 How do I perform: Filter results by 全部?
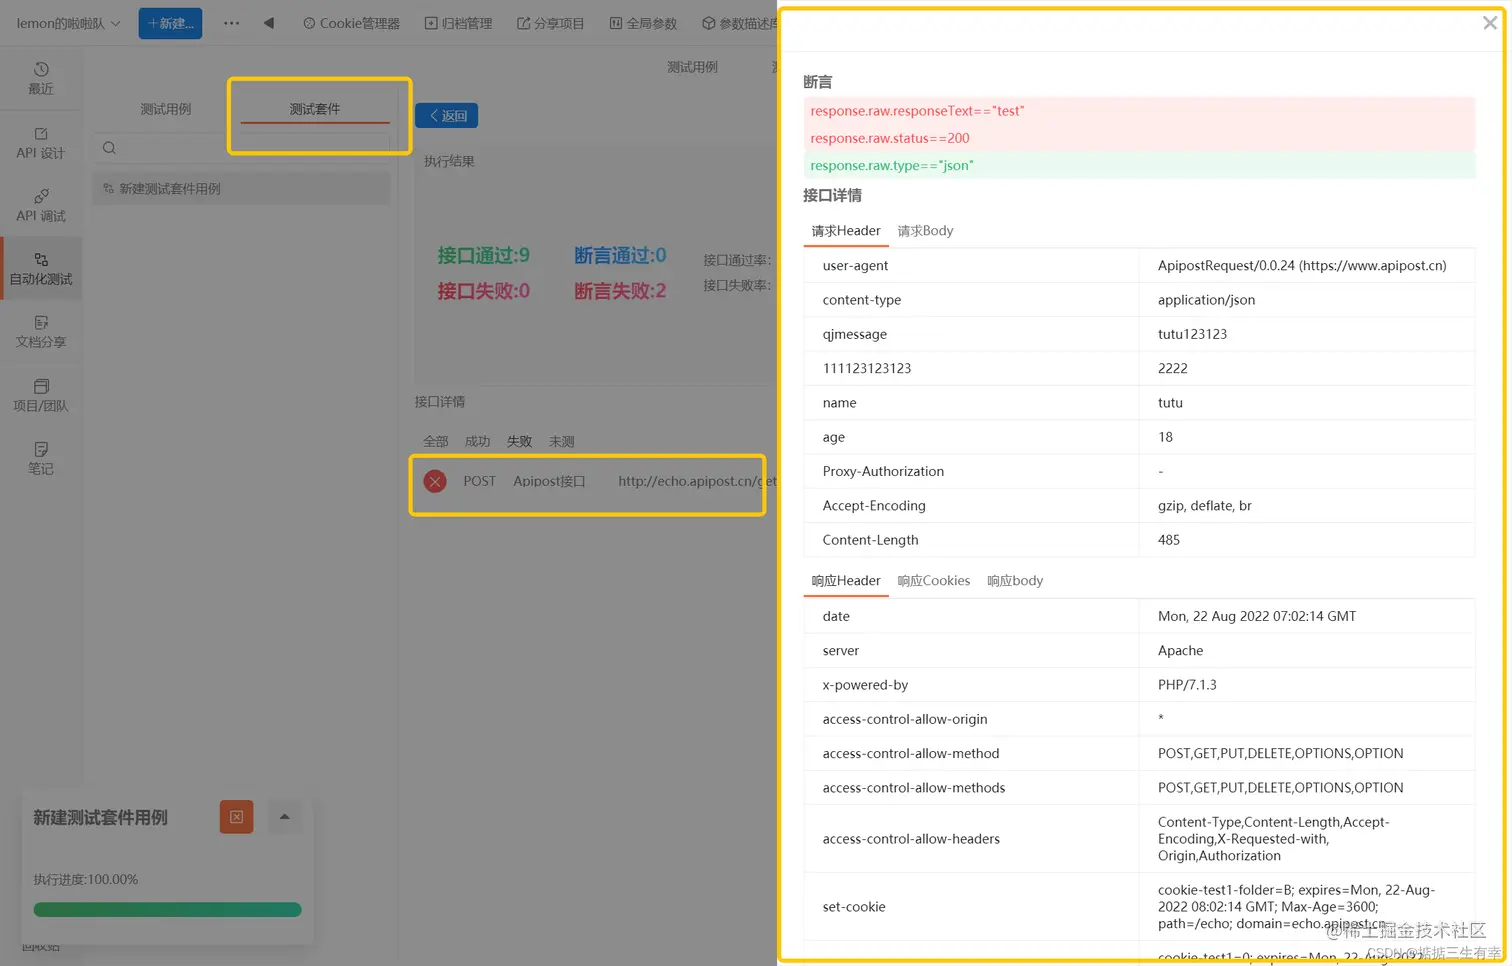[x=436, y=441]
